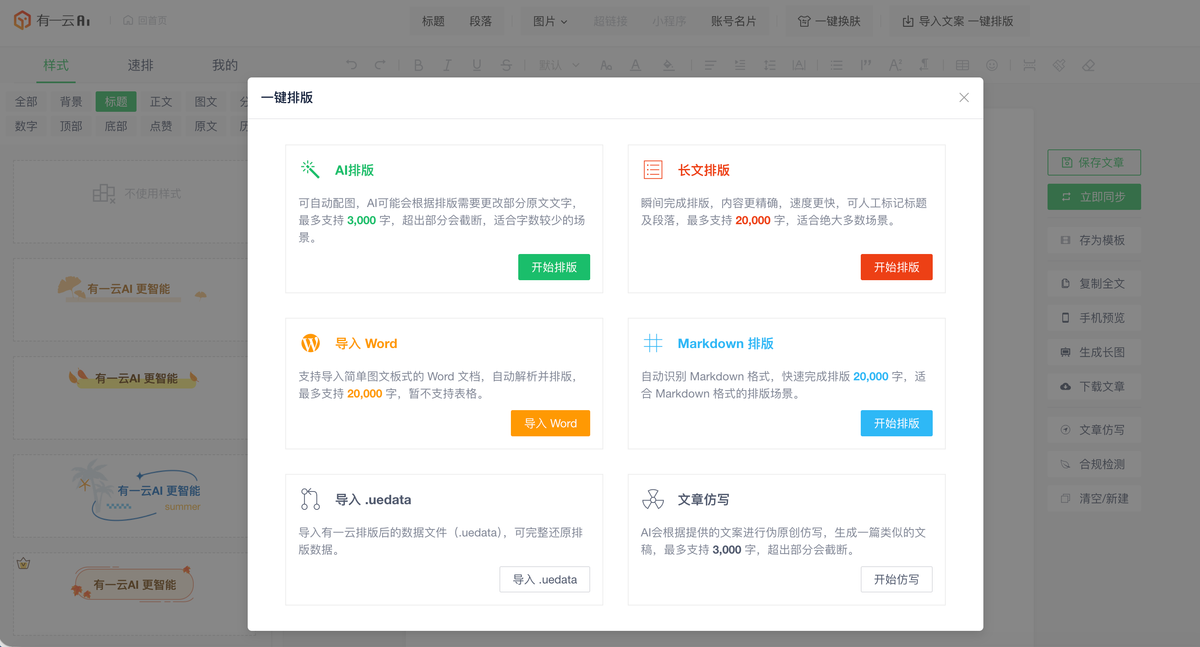
Task: Click the WordPress-style 导入 Word icon
Action: [311, 343]
